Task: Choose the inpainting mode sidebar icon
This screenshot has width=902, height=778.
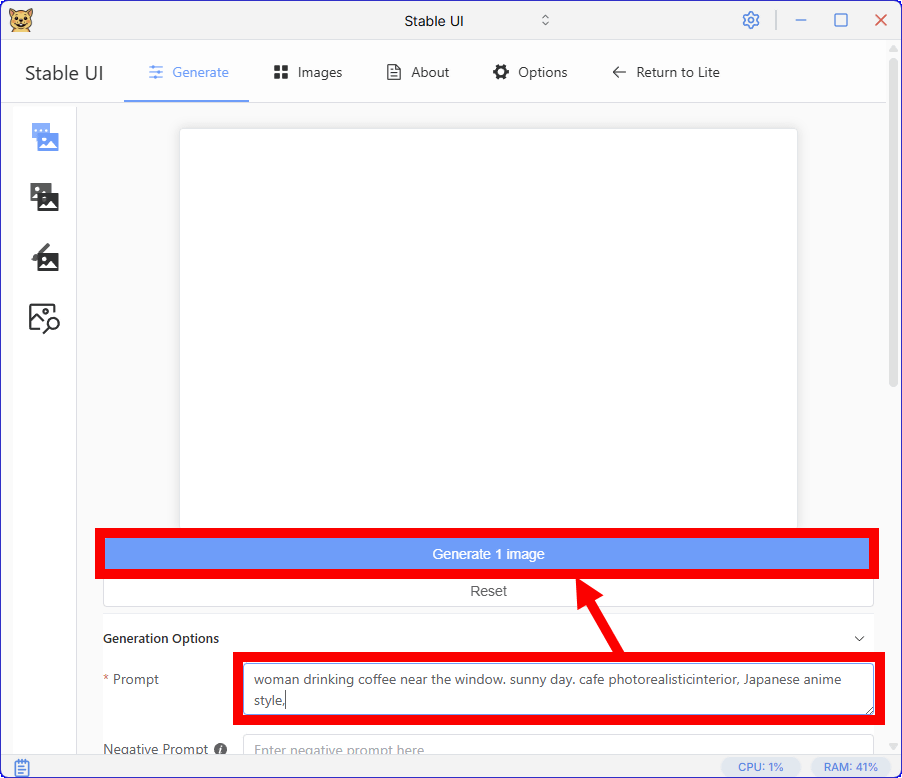Action: (x=45, y=258)
